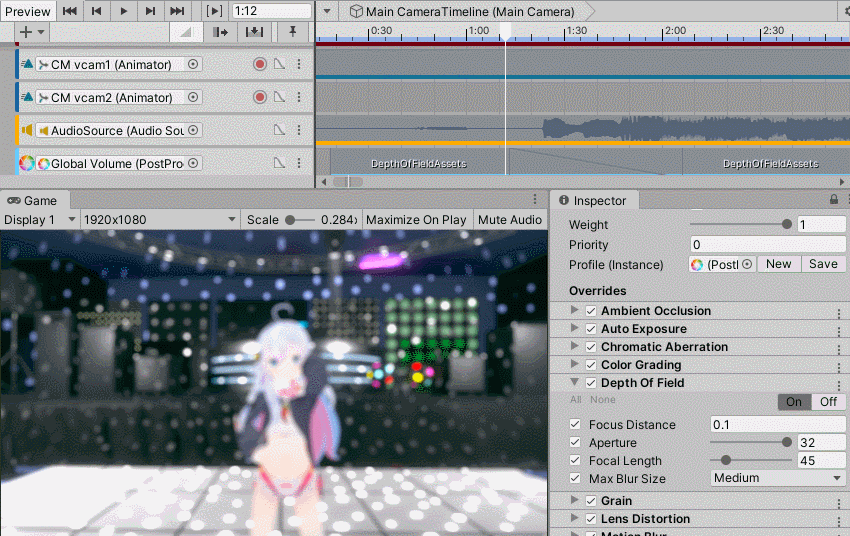The image size is (850, 536).
Task: Toggle Play Range mode icon
Action: (215, 11)
